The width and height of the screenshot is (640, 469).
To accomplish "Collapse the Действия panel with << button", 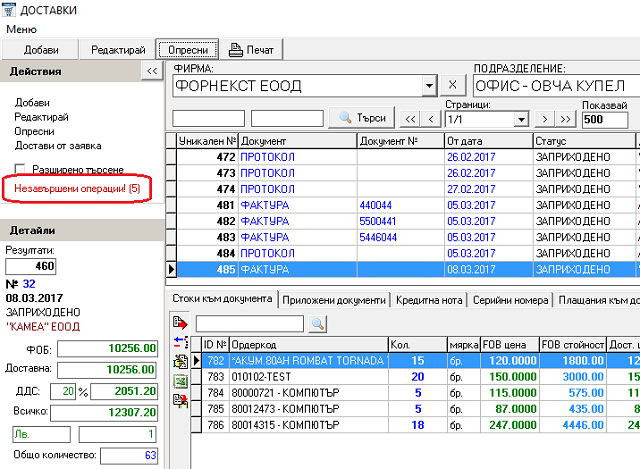I will [x=152, y=71].
